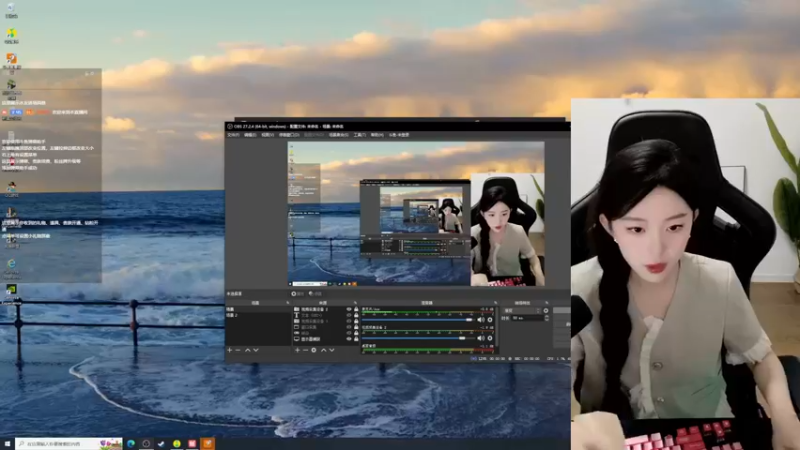Mute the 视频采集设备 2 mixer channel speaker icon
Image resolution: width=800 pixels, height=450 pixels.
pos(481,338)
